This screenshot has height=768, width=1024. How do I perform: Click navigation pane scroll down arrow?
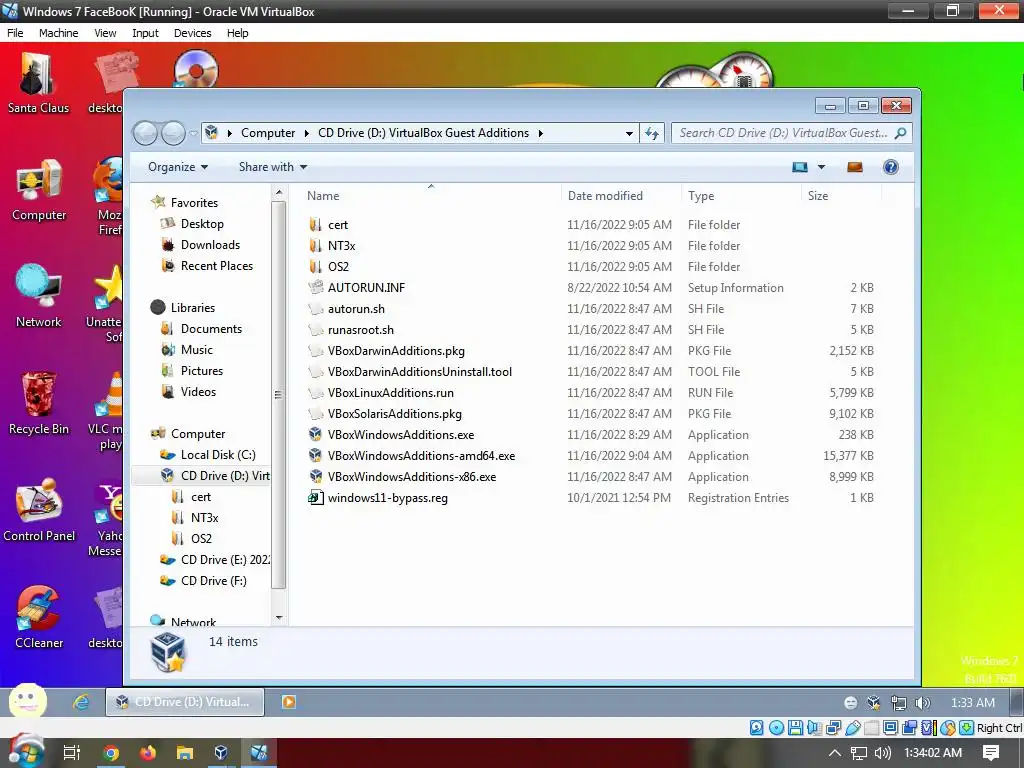tap(279, 618)
